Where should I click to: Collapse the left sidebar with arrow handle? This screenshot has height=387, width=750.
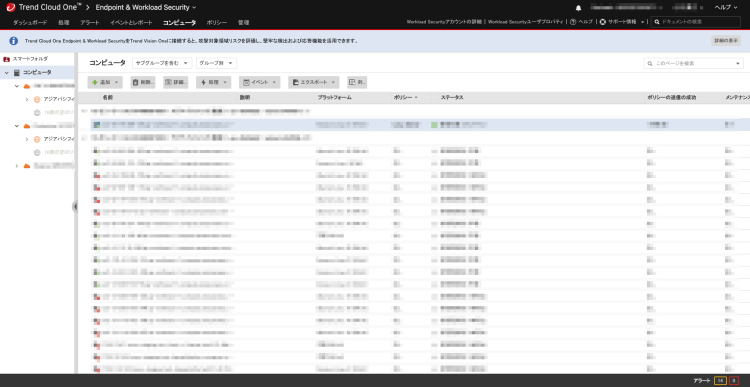(x=75, y=206)
